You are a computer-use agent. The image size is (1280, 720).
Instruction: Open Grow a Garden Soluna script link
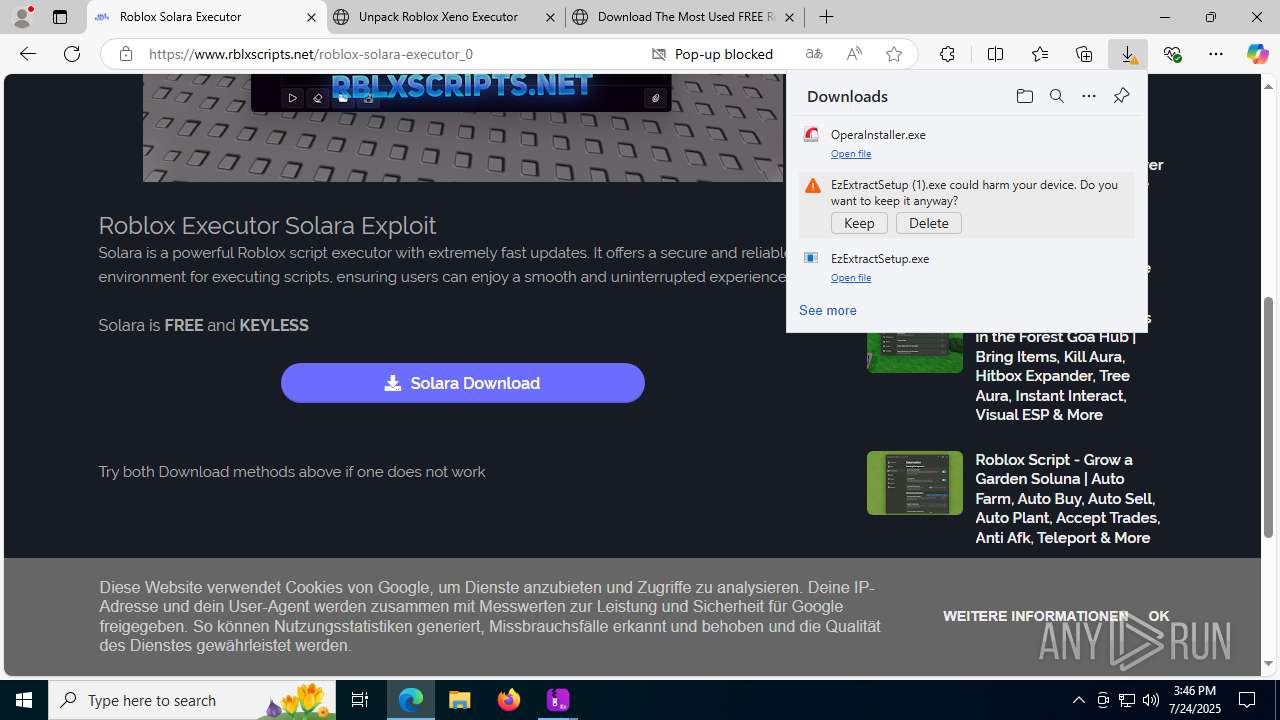pyautogui.click(x=1067, y=499)
